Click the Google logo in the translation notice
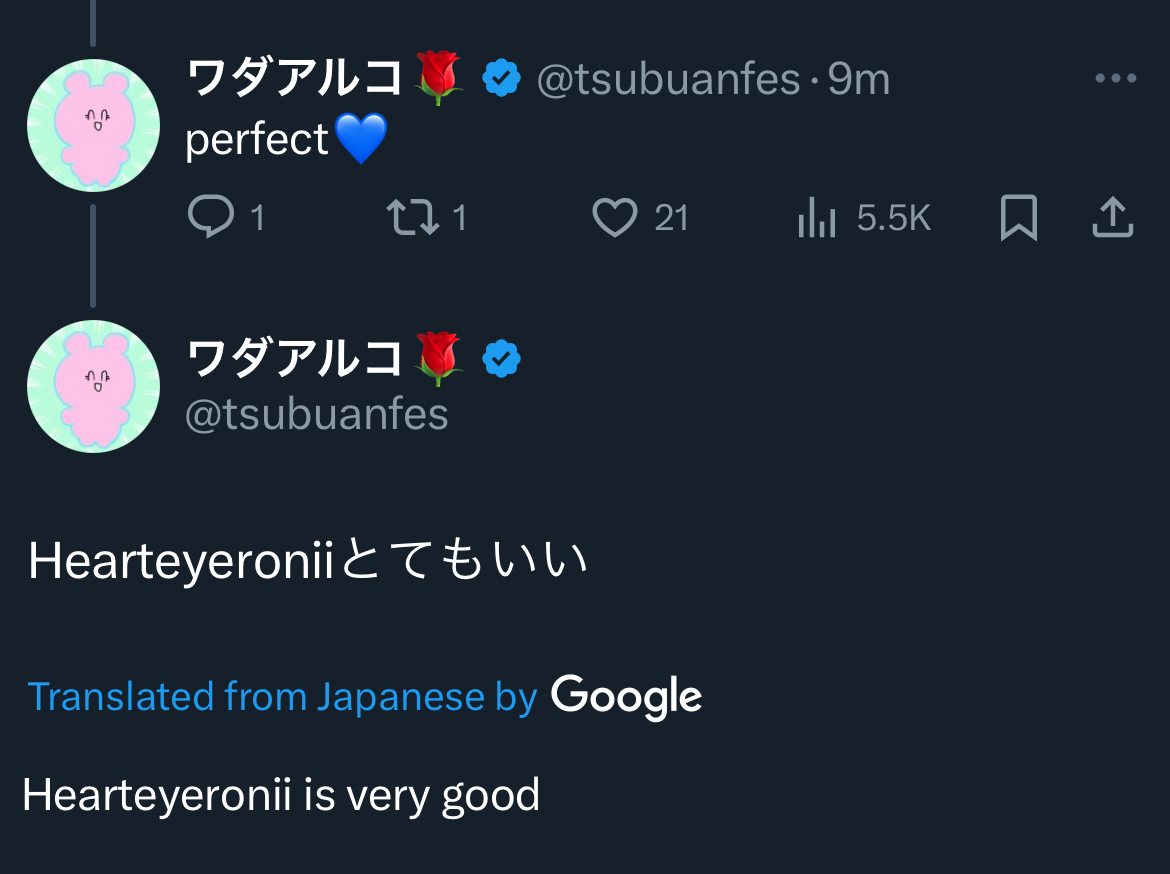 (x=626, y=697)
